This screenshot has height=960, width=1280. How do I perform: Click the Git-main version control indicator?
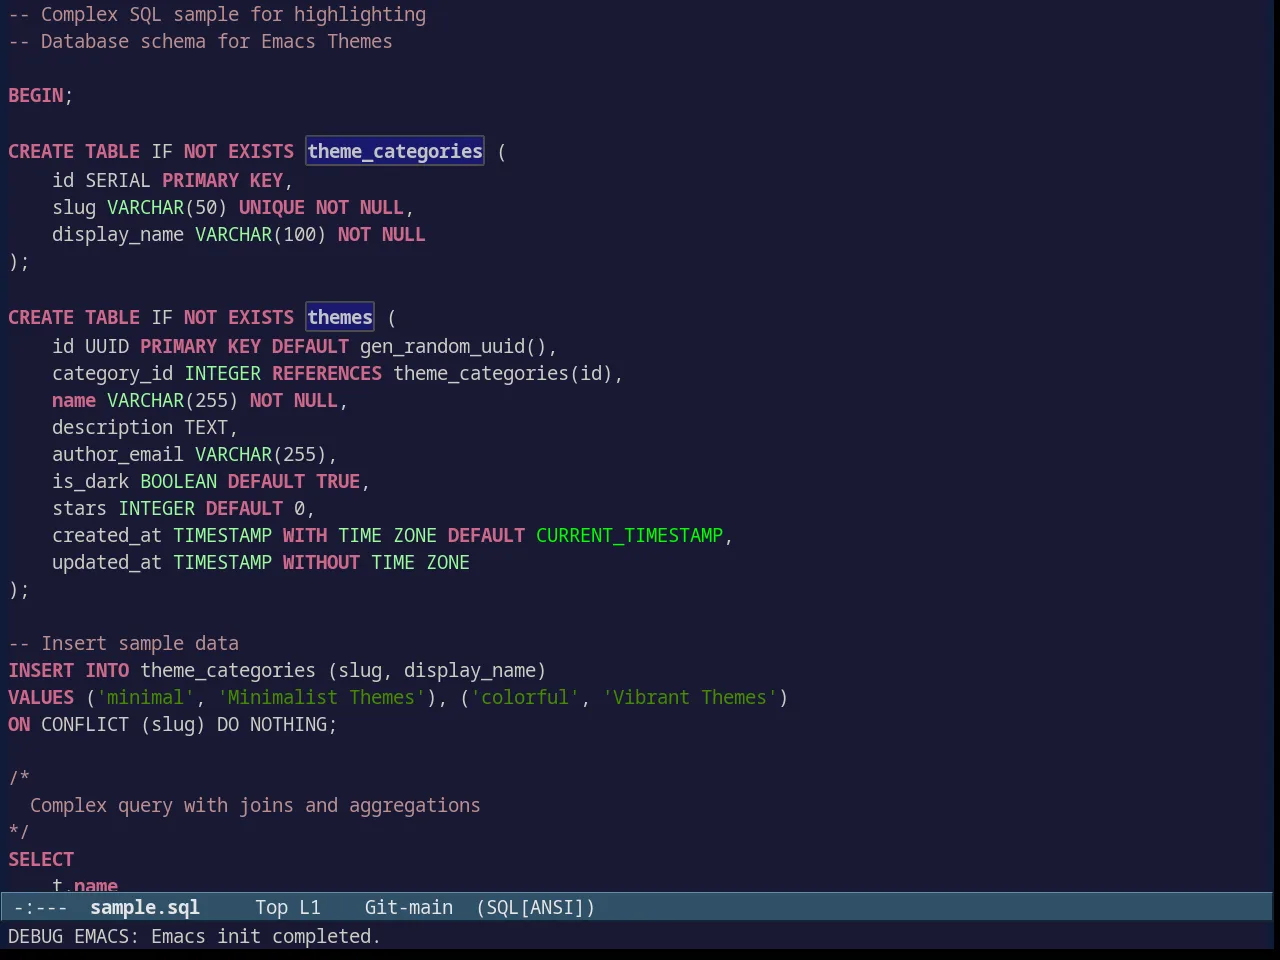pyautogui.click(x=409, y=907)
